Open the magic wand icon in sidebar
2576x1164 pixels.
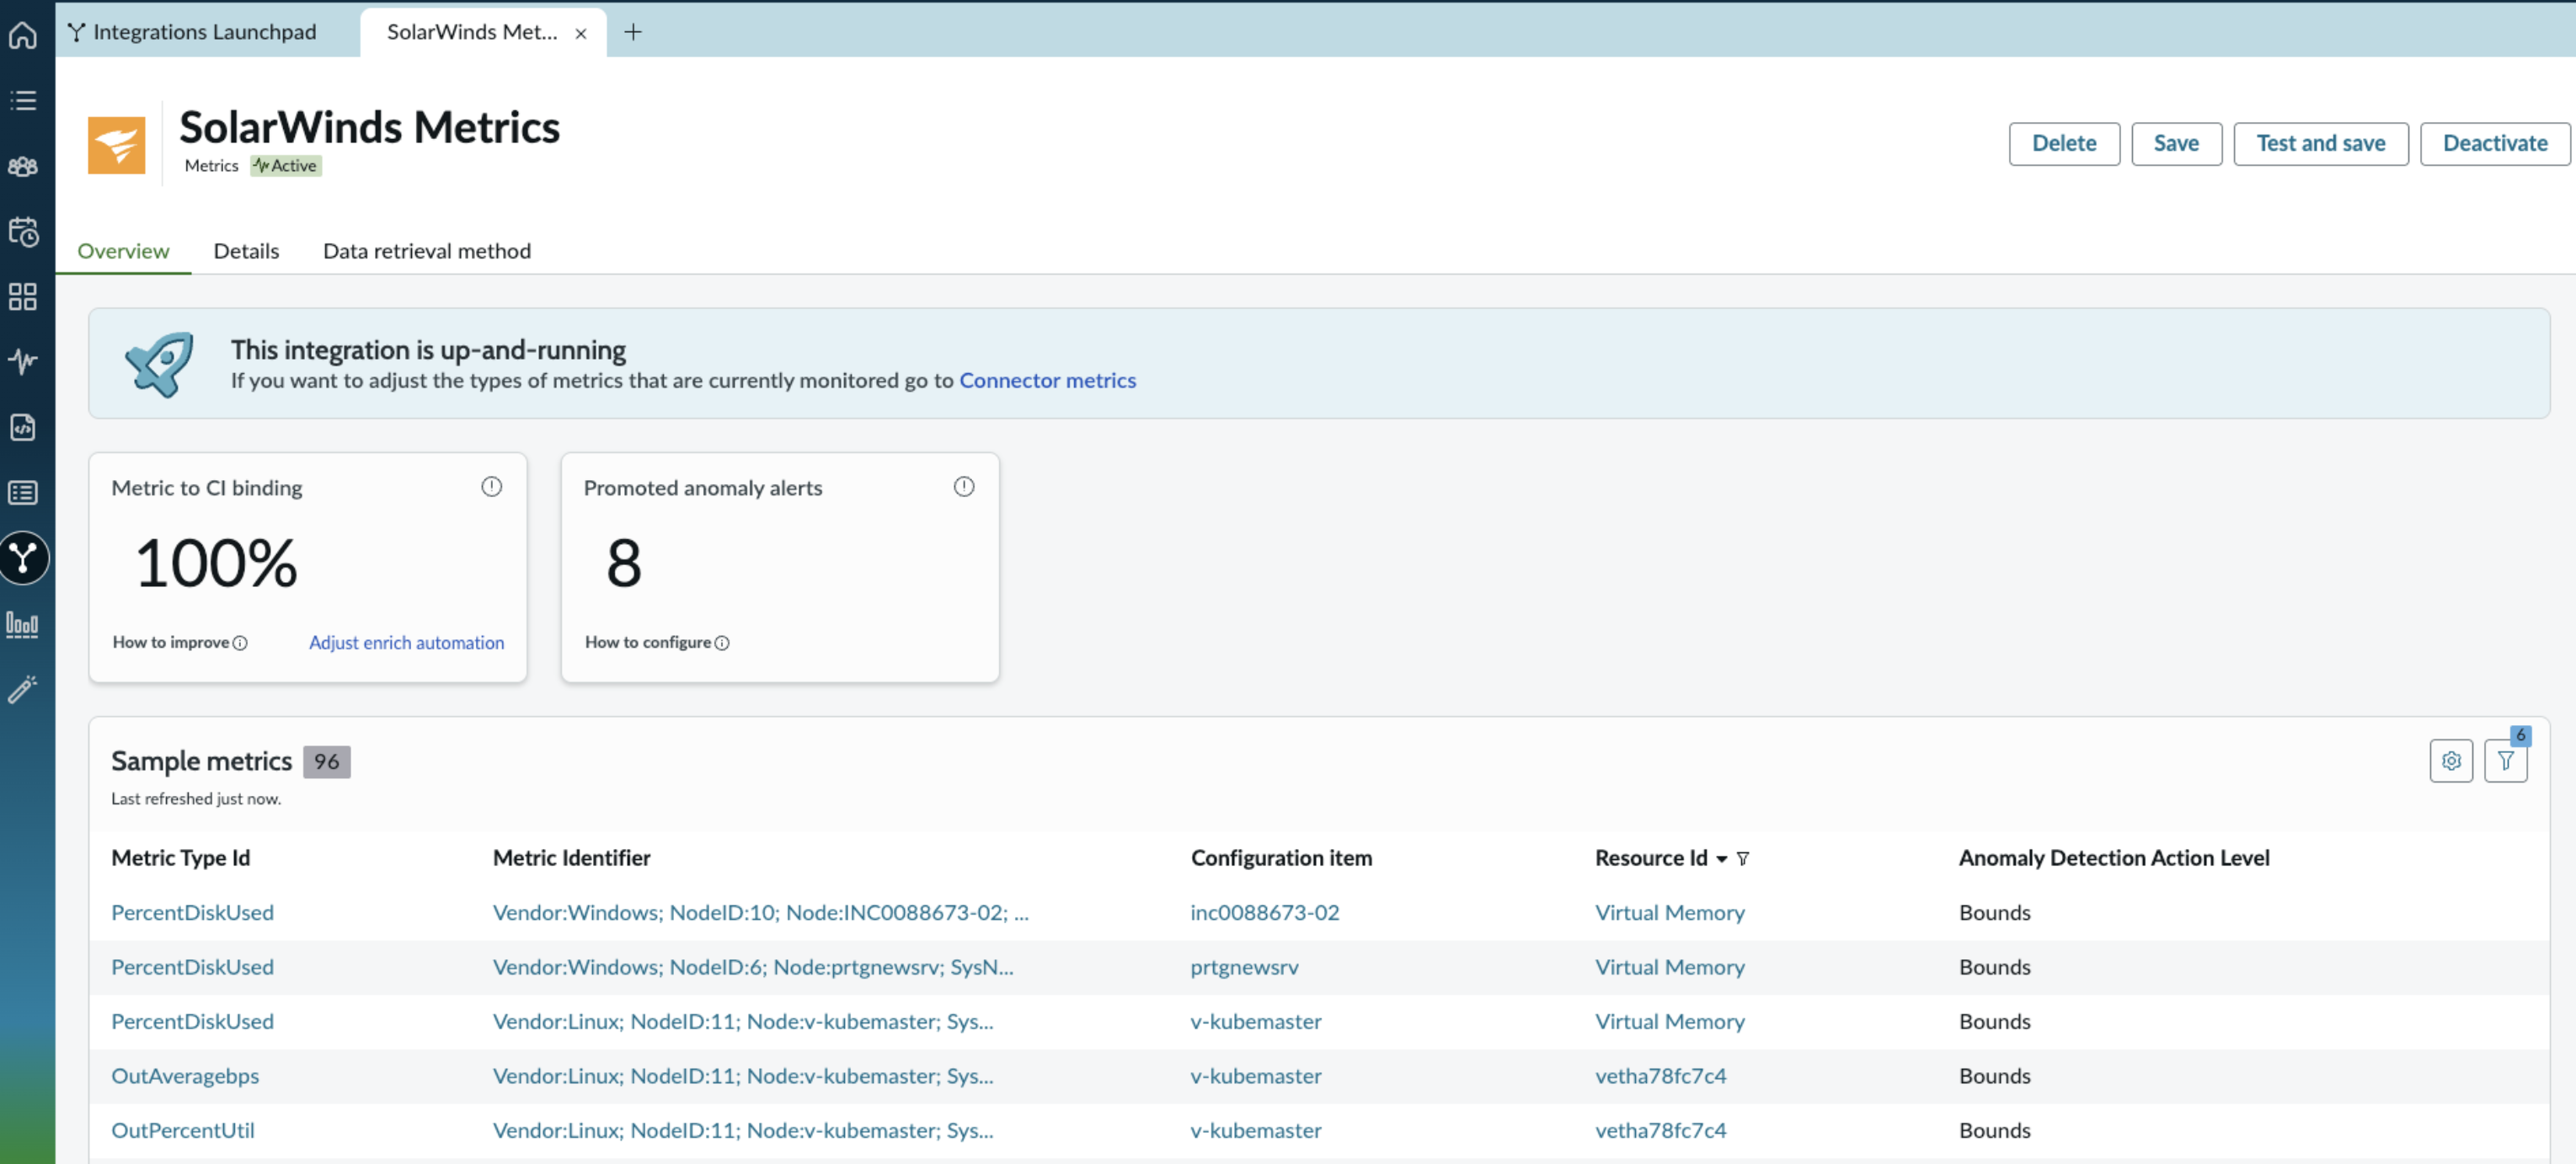point(23,689)
